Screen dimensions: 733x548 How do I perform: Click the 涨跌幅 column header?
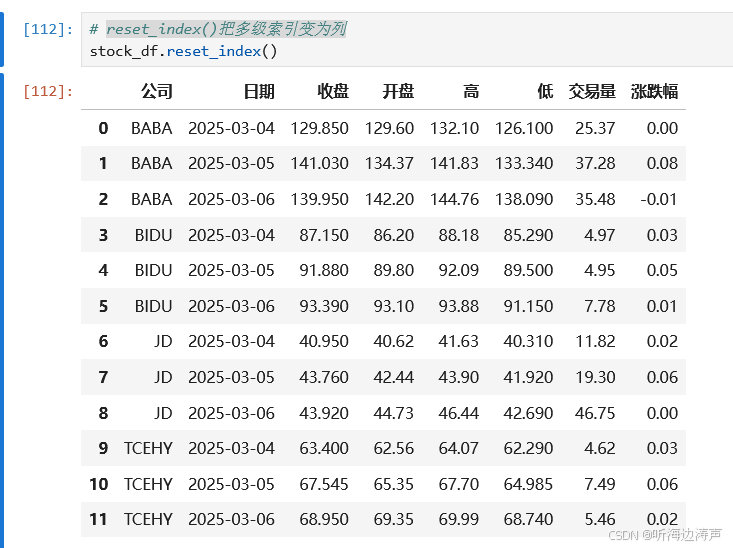click(x=654, y=91)
